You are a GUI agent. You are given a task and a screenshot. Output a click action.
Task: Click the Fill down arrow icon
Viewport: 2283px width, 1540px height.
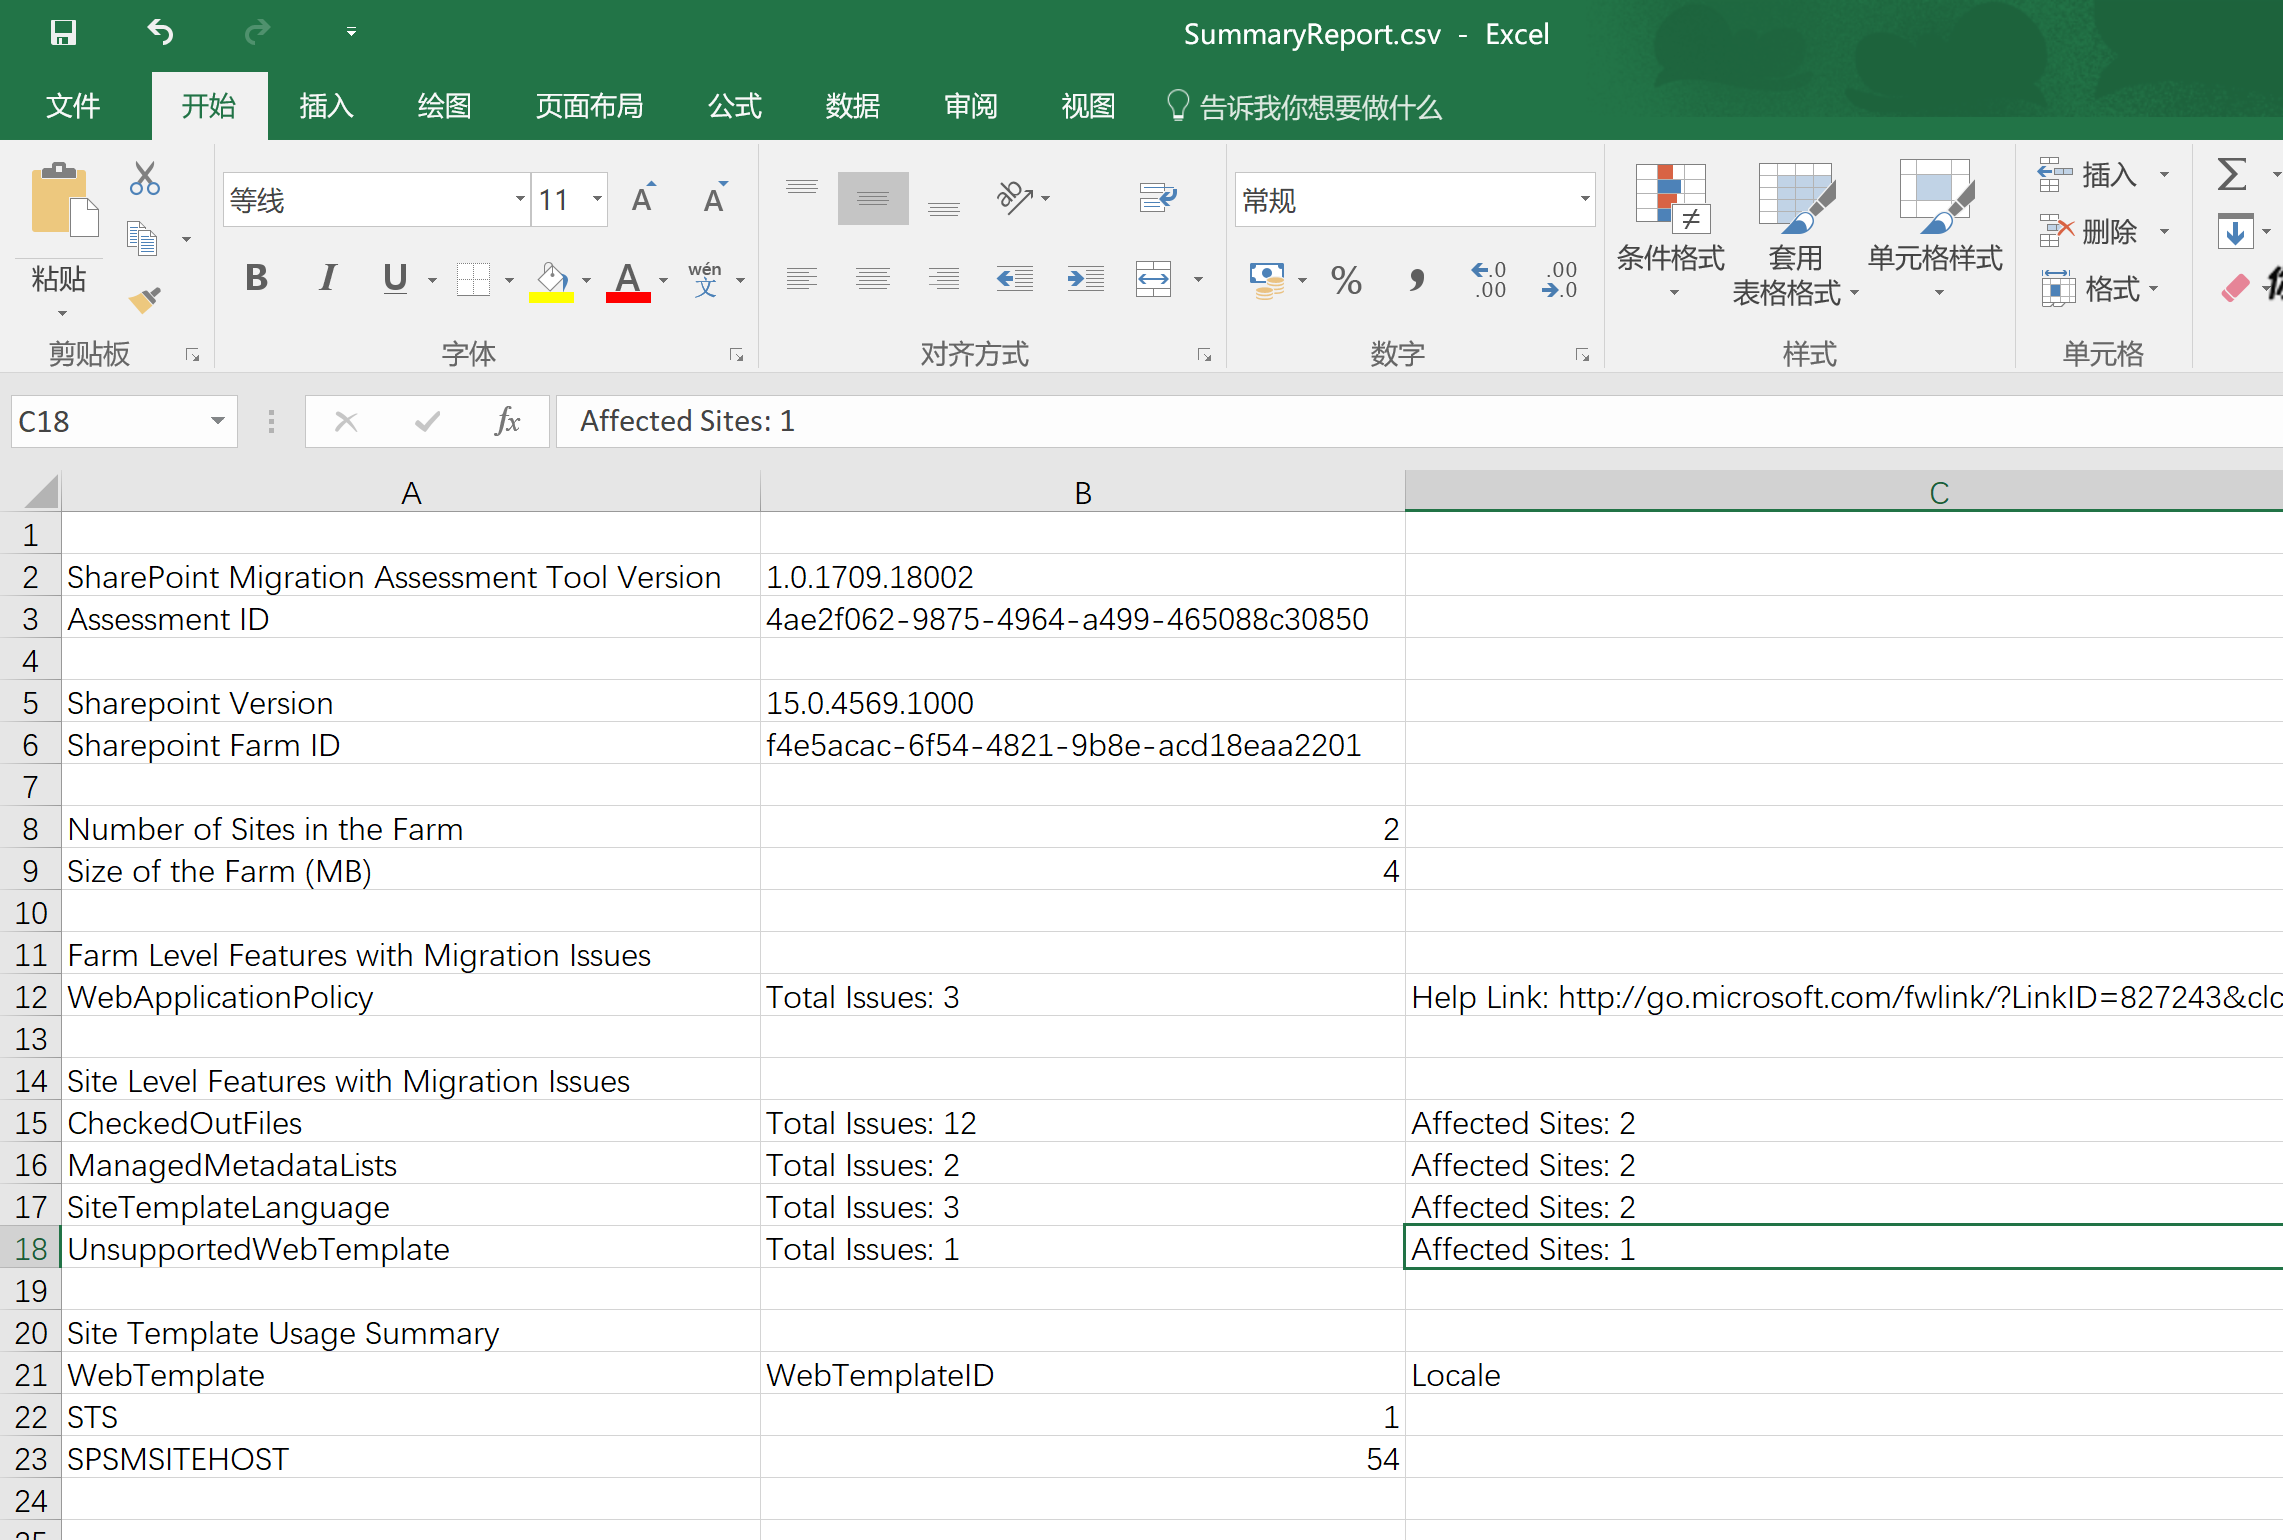(x=2234, y=232)
